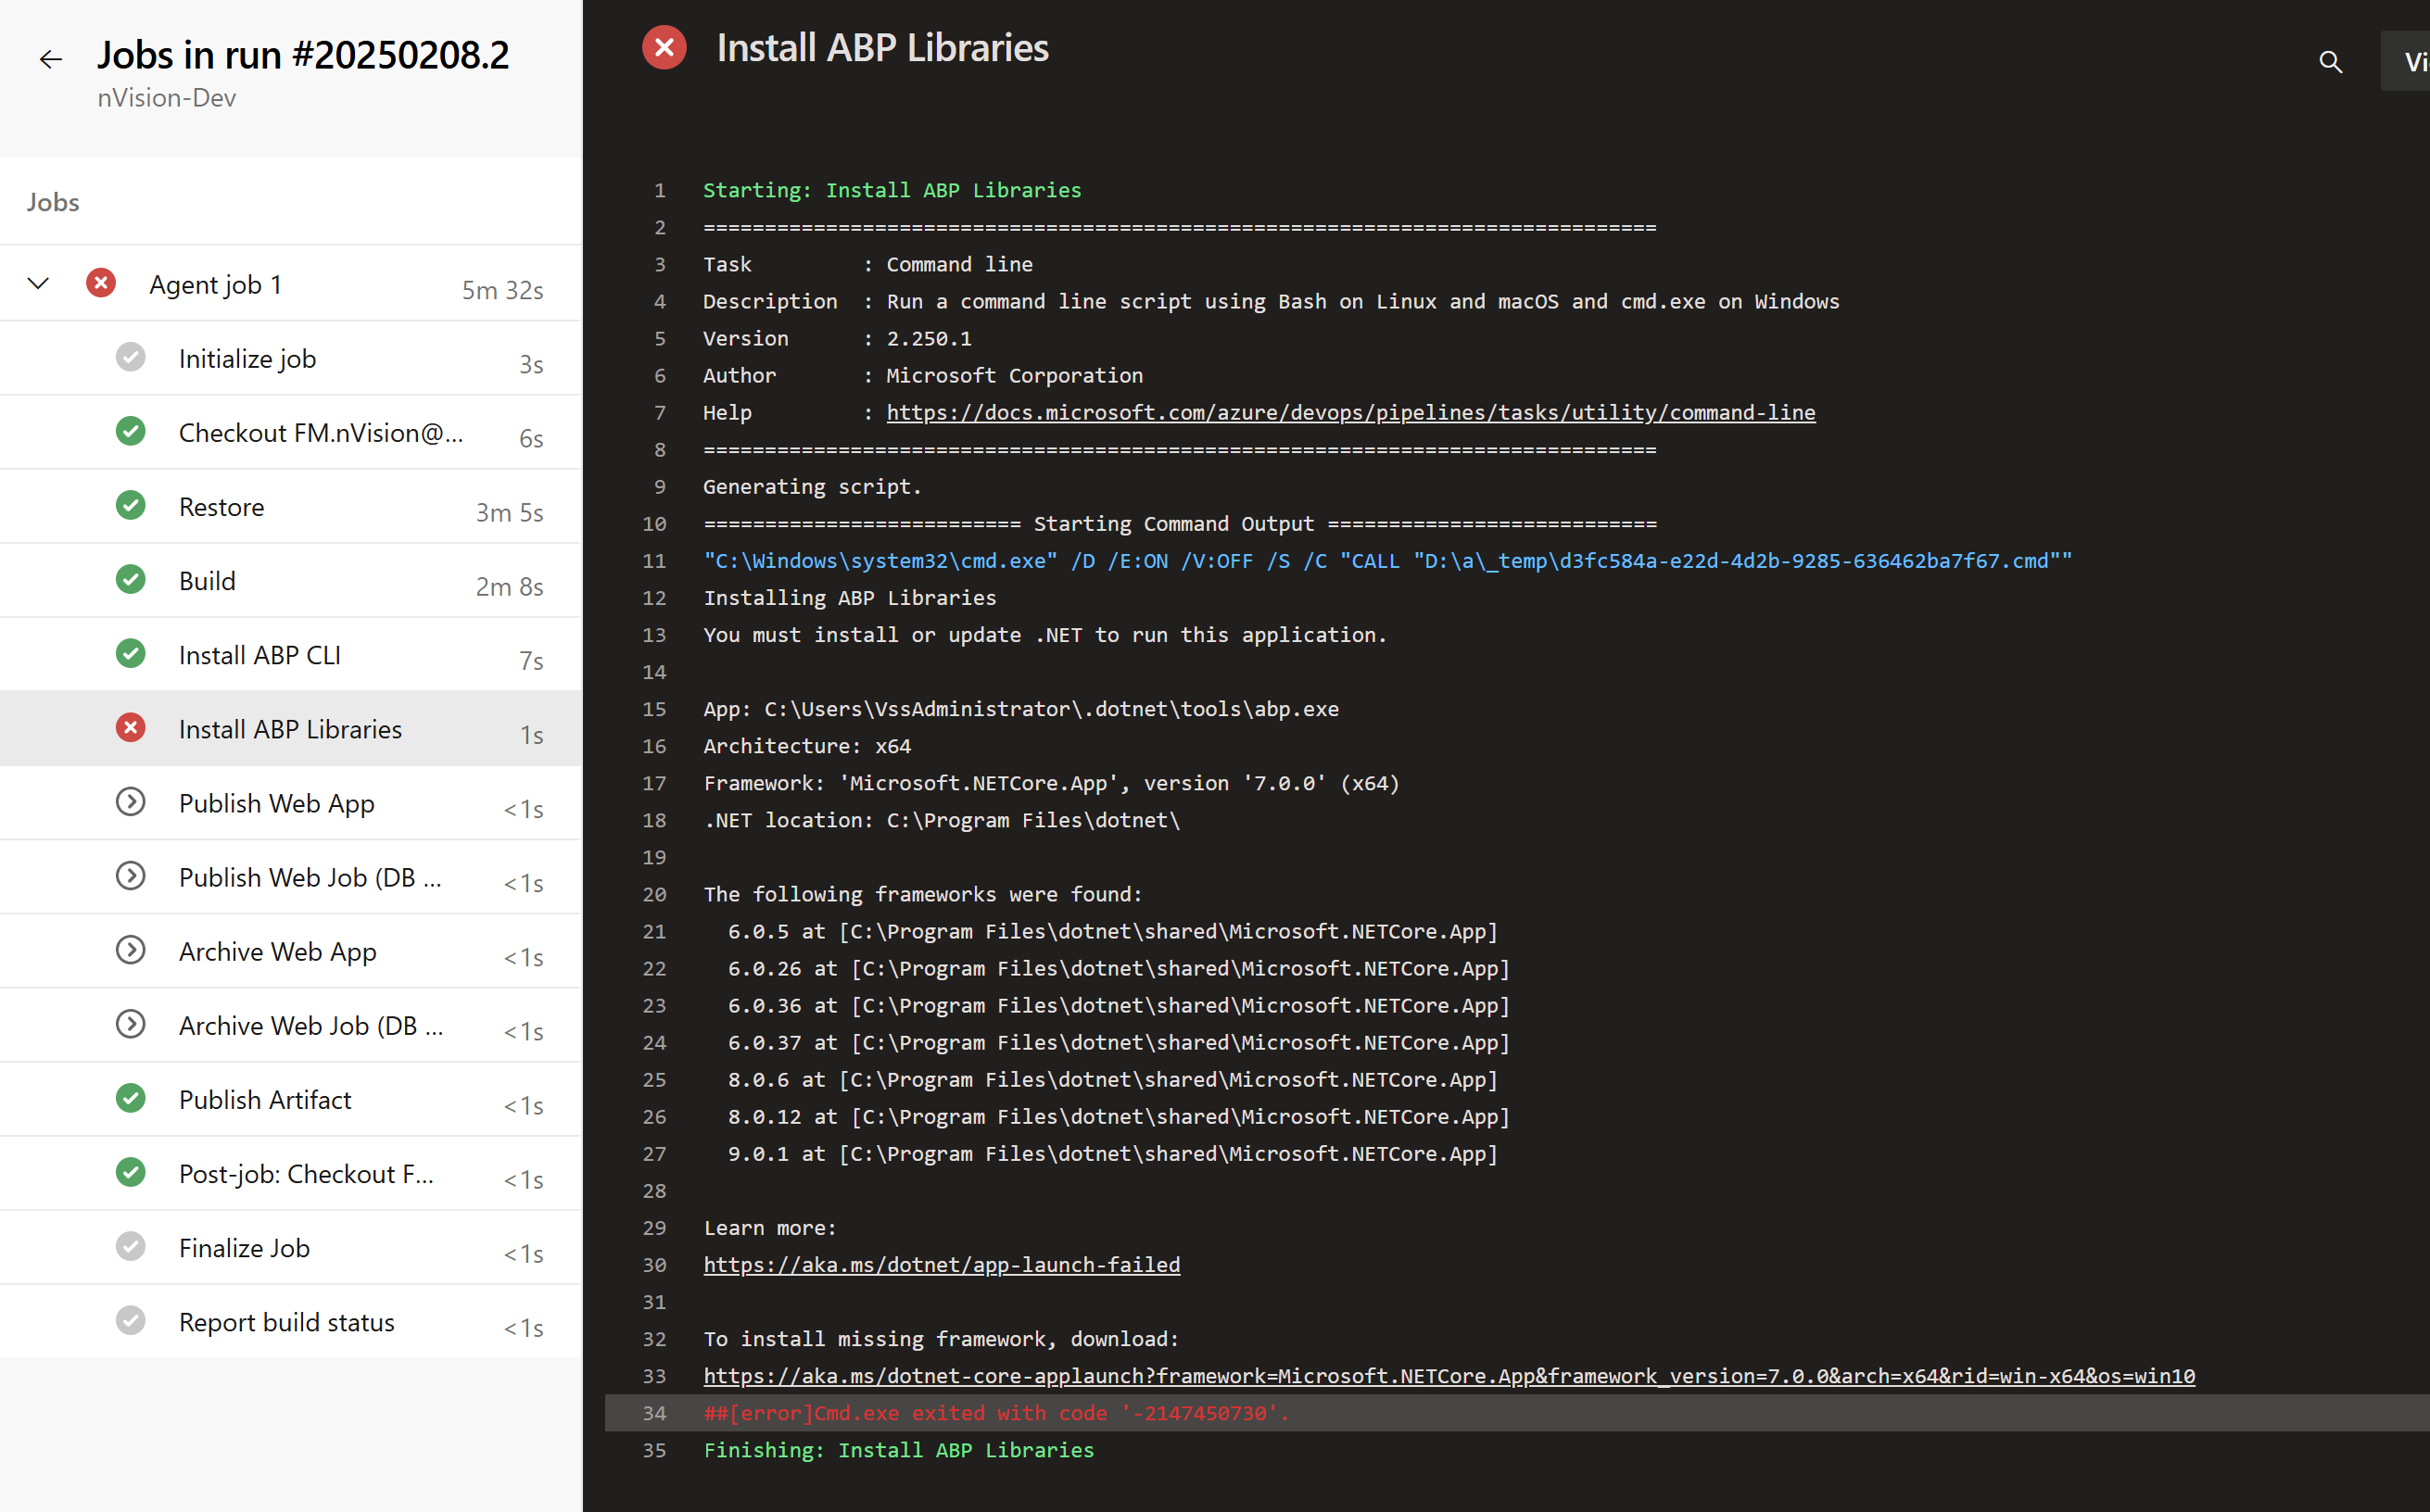Click the red error icon beside the log title
The height and width of the screenshot is (1512, 2430).
(664, 48)
